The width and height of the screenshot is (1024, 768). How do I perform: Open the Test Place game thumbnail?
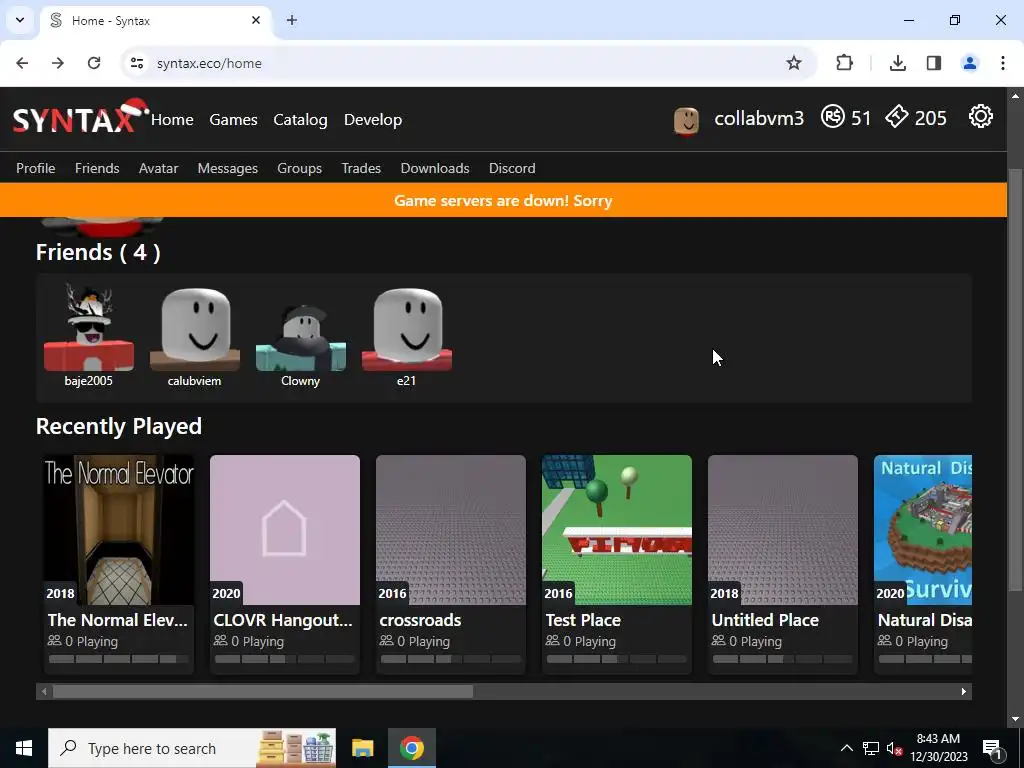616,530
